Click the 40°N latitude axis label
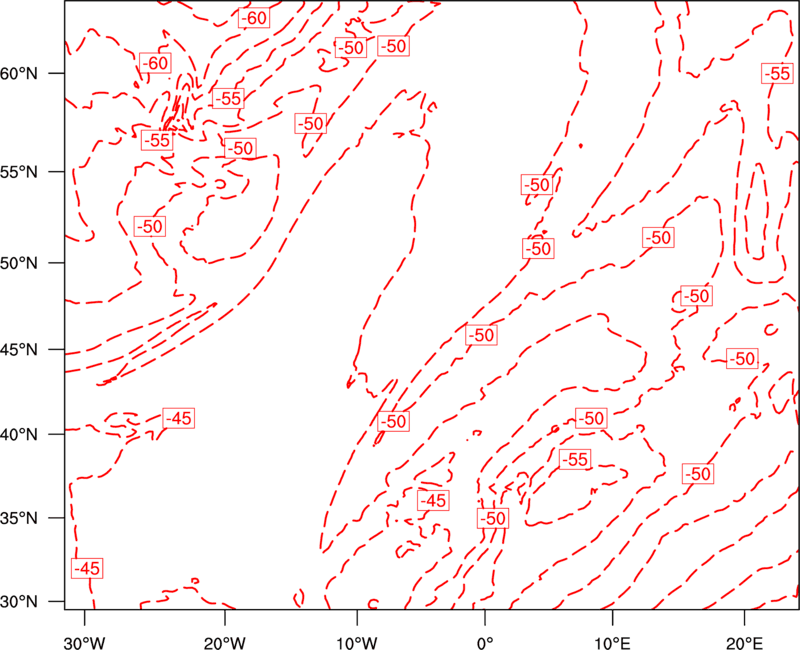 pyautogui.click(x=19, y=434)
